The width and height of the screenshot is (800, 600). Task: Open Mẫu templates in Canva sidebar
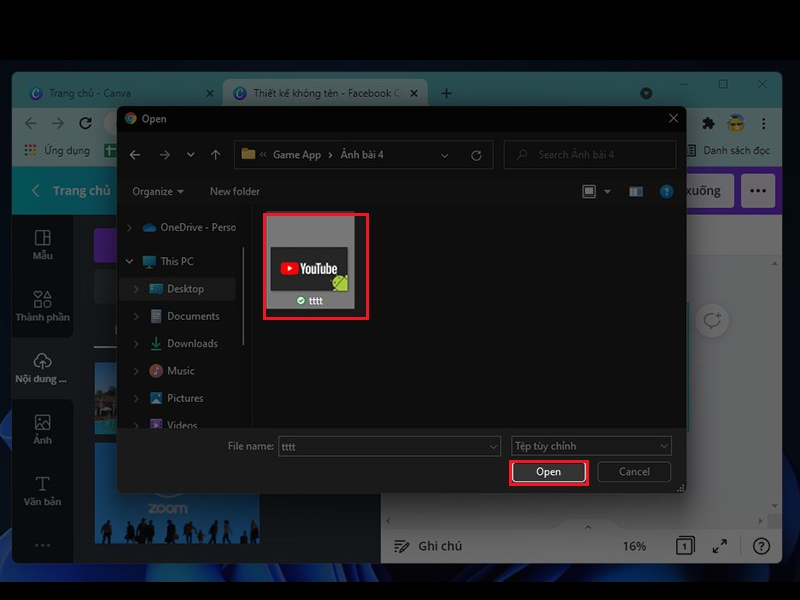click(42, 245)
